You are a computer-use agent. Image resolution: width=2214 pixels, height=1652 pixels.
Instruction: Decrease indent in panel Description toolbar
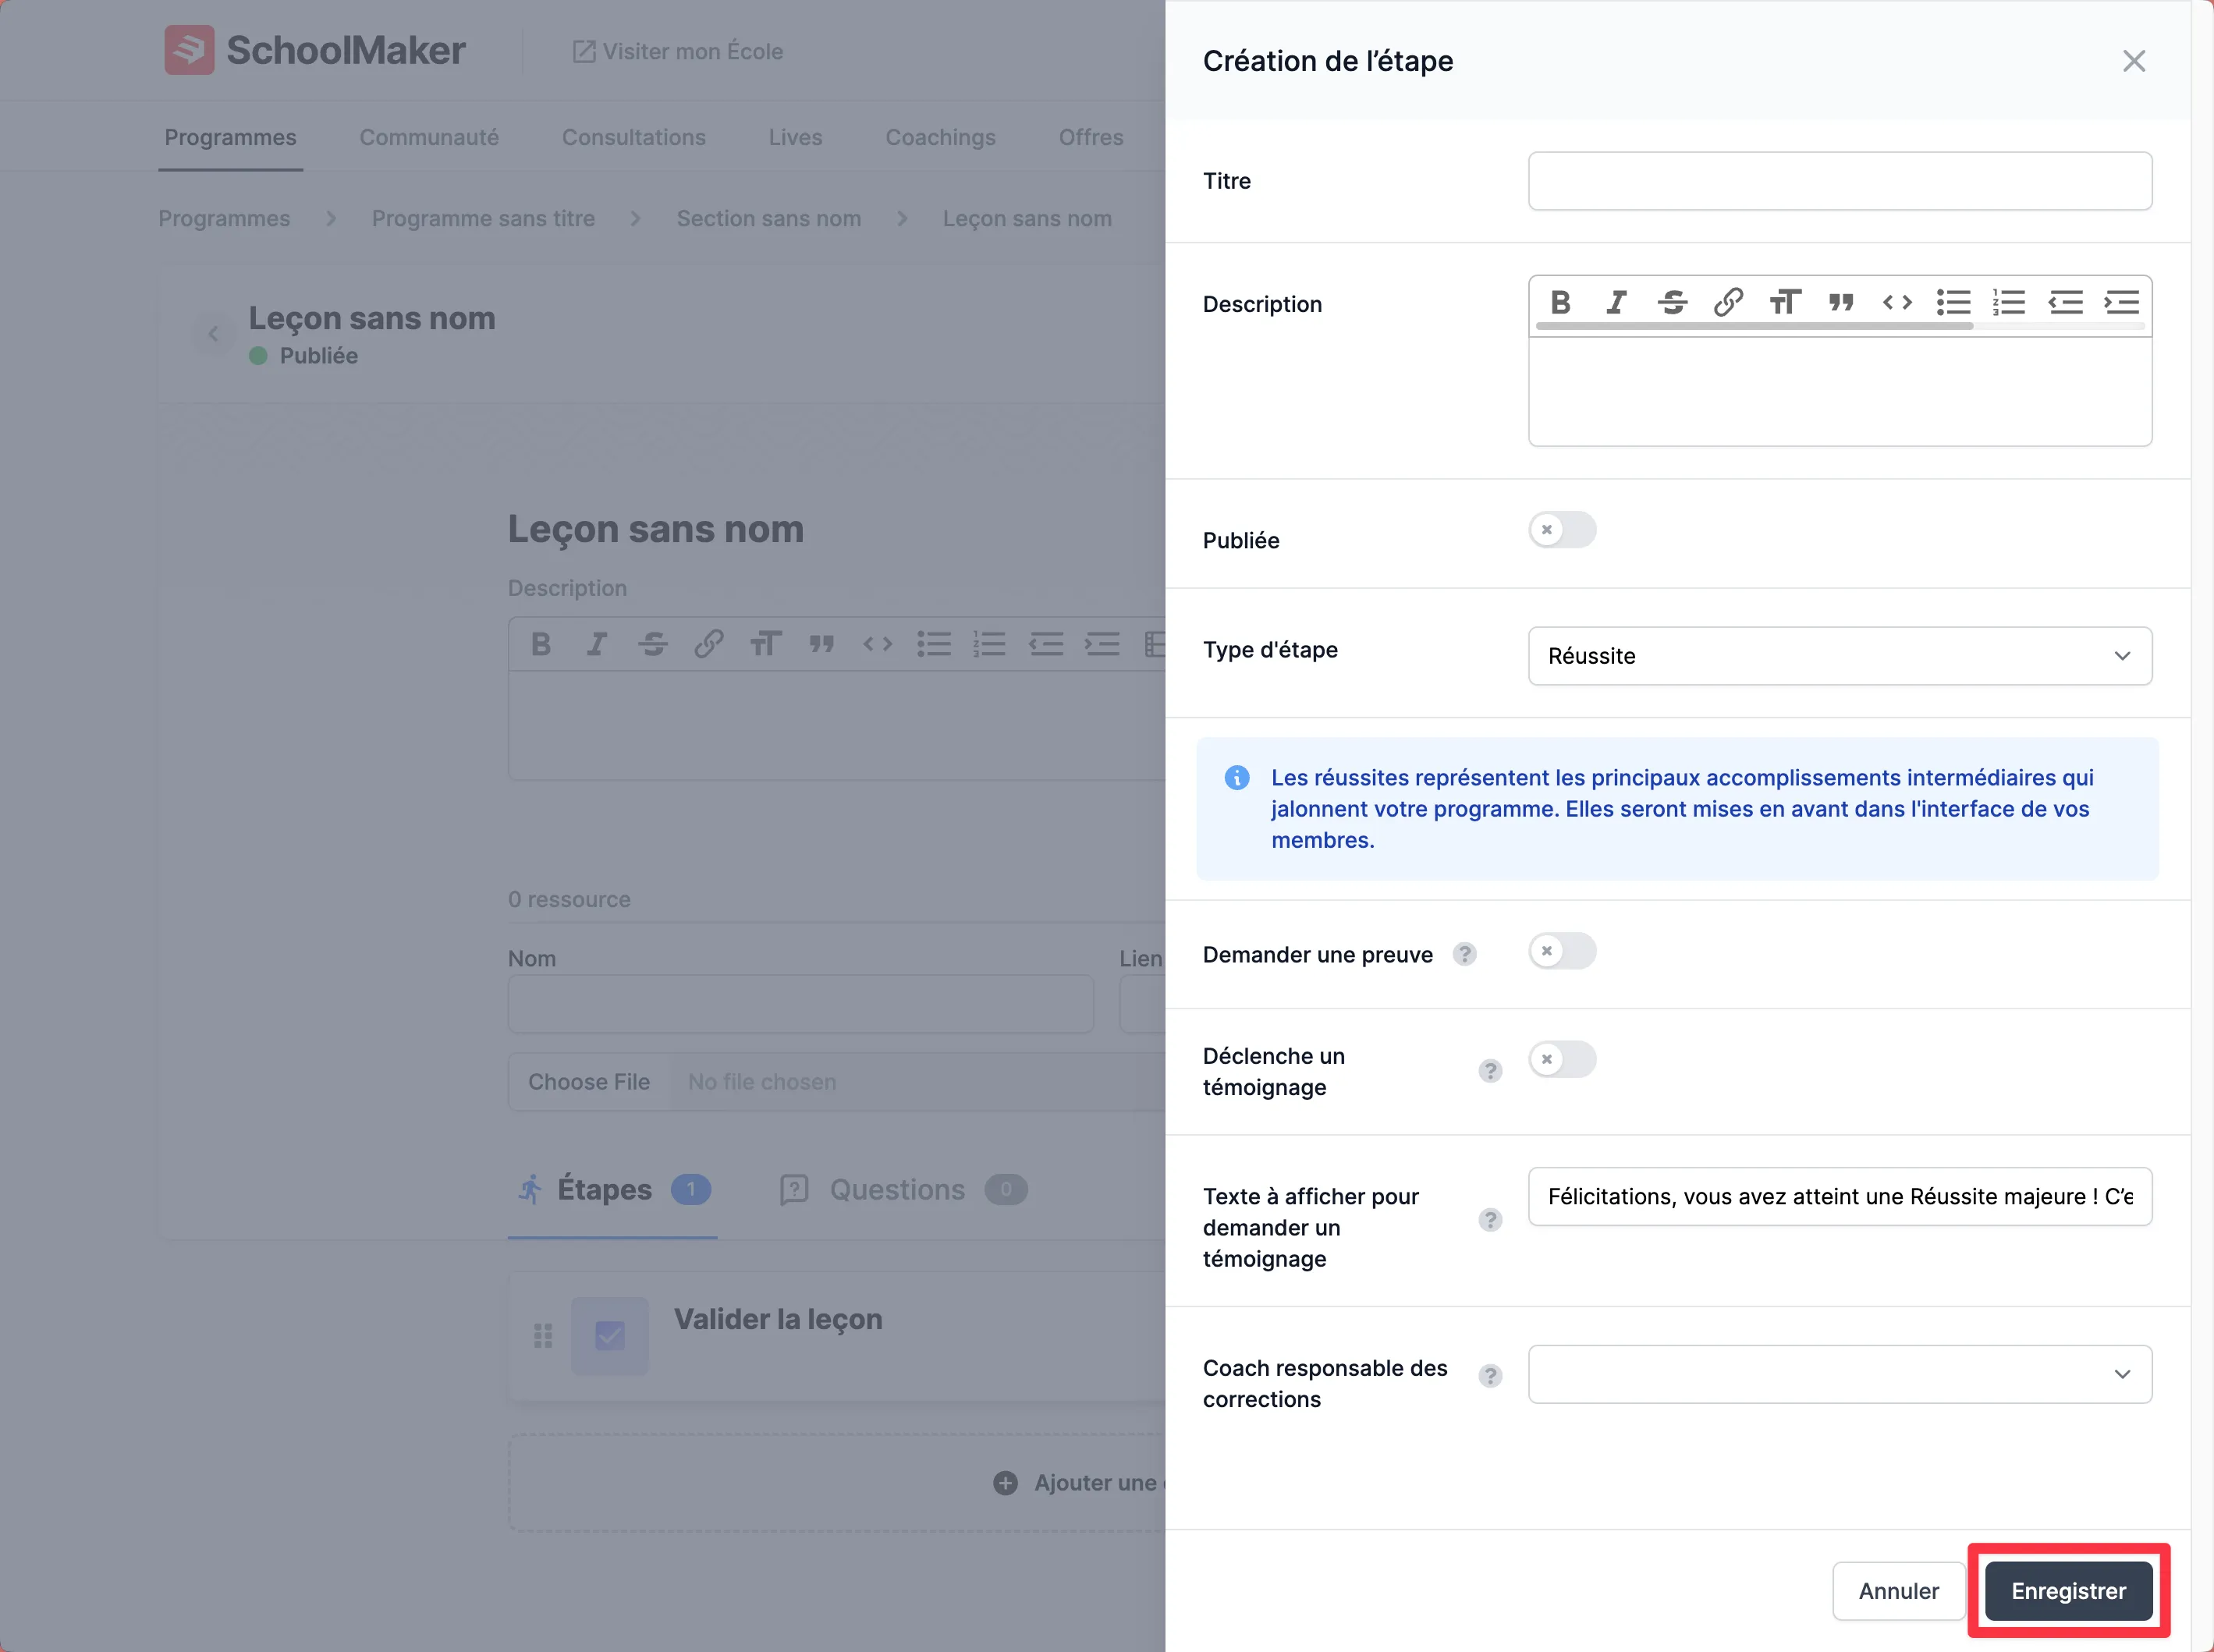coord(2065,302)
